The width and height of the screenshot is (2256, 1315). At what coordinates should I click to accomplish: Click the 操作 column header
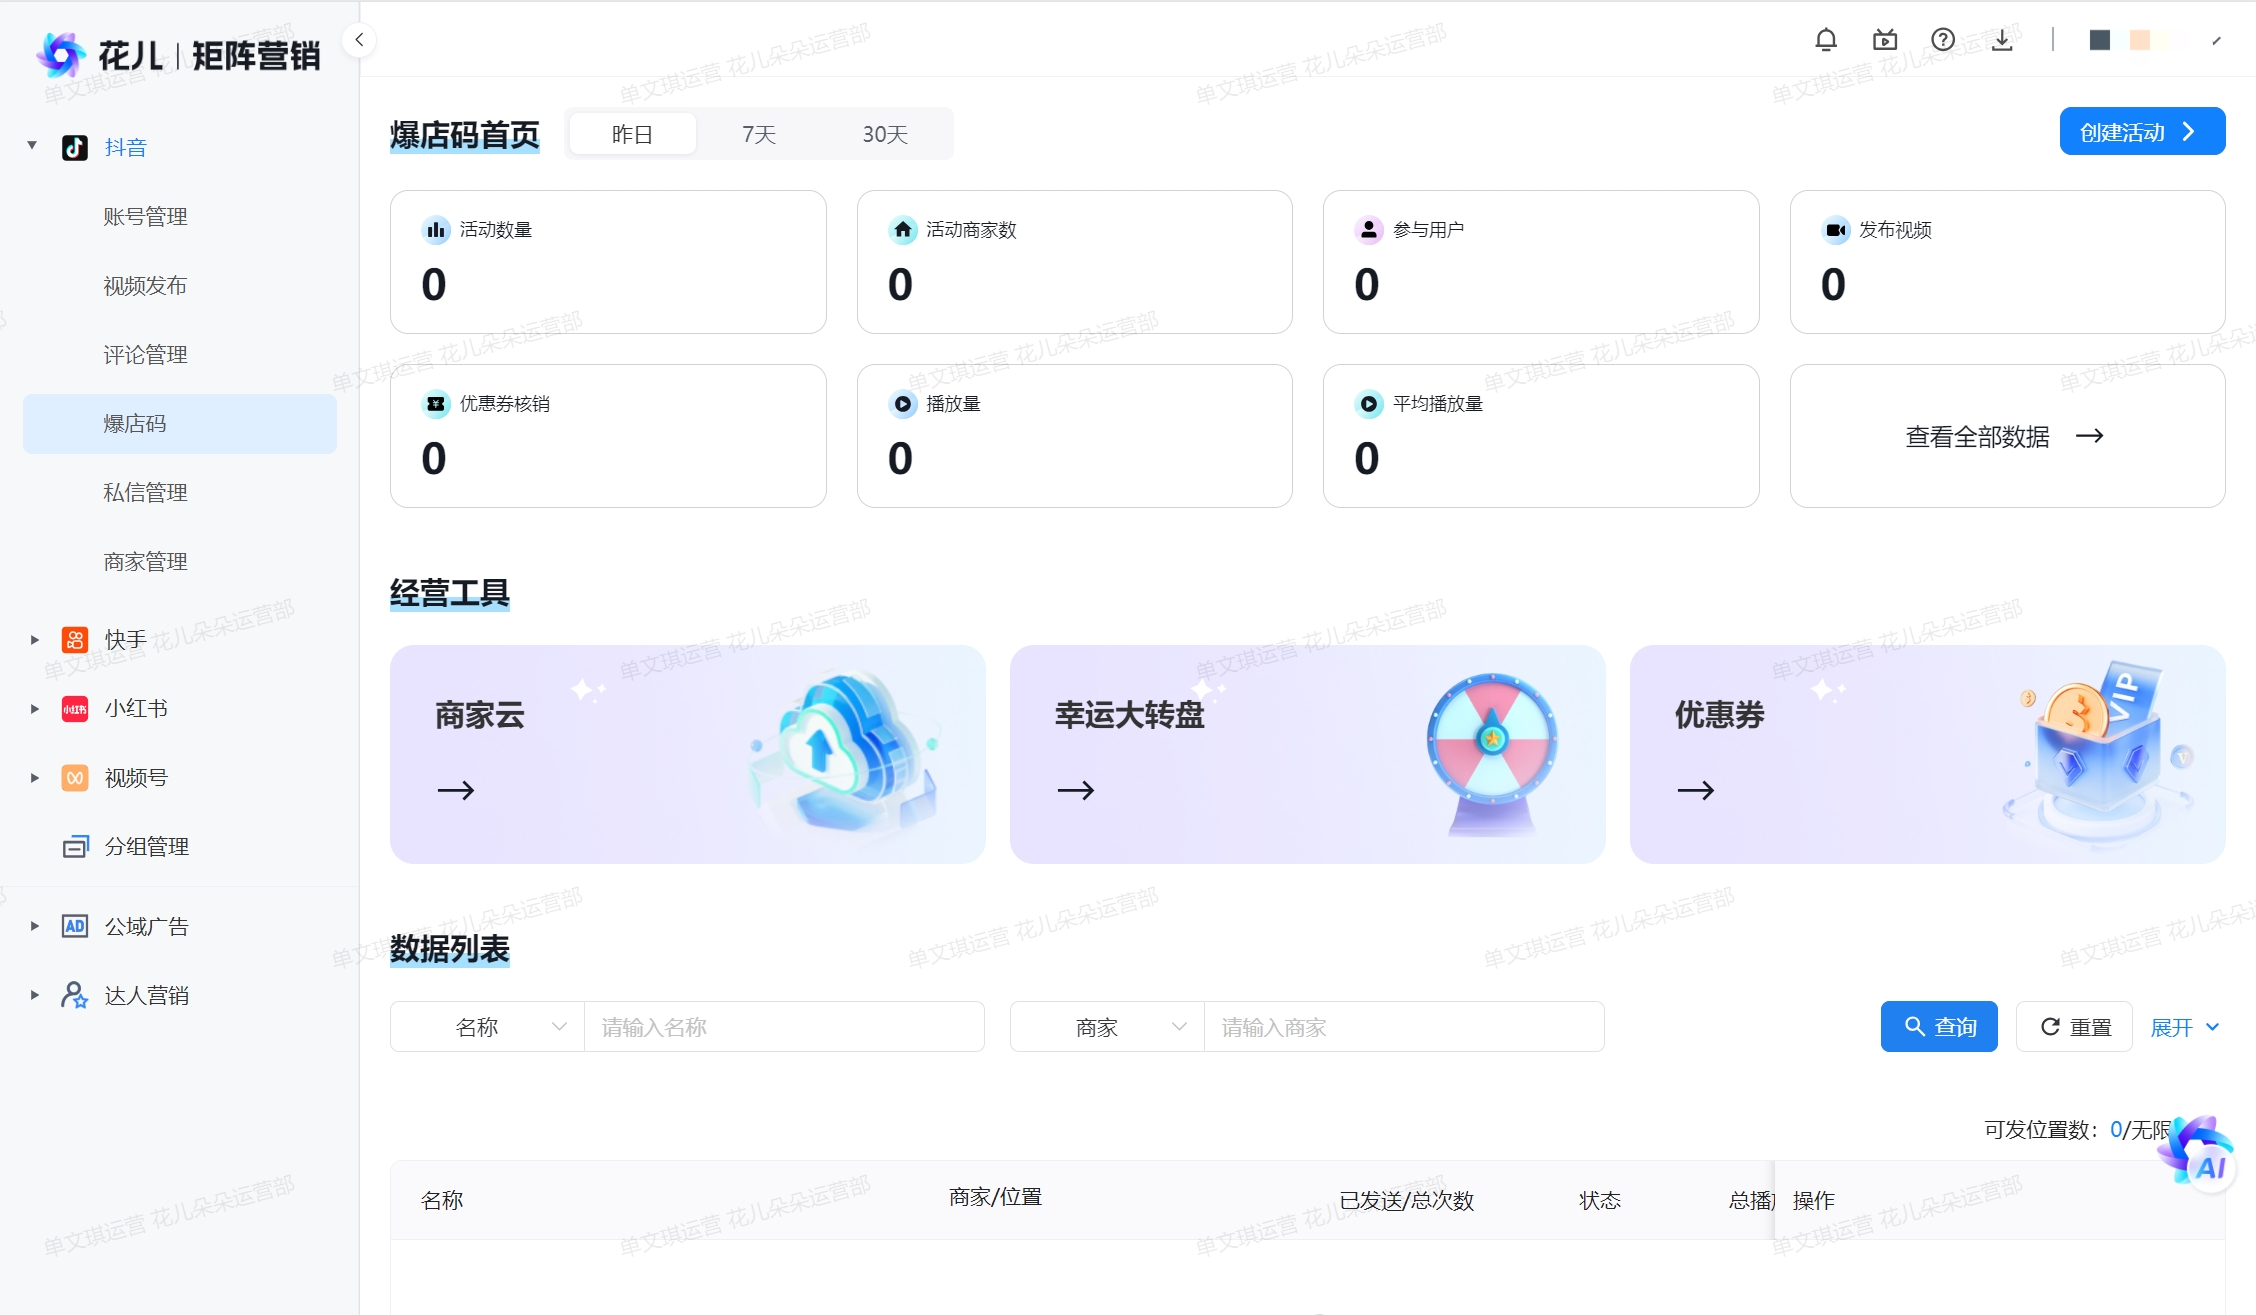point(1814,1201)
